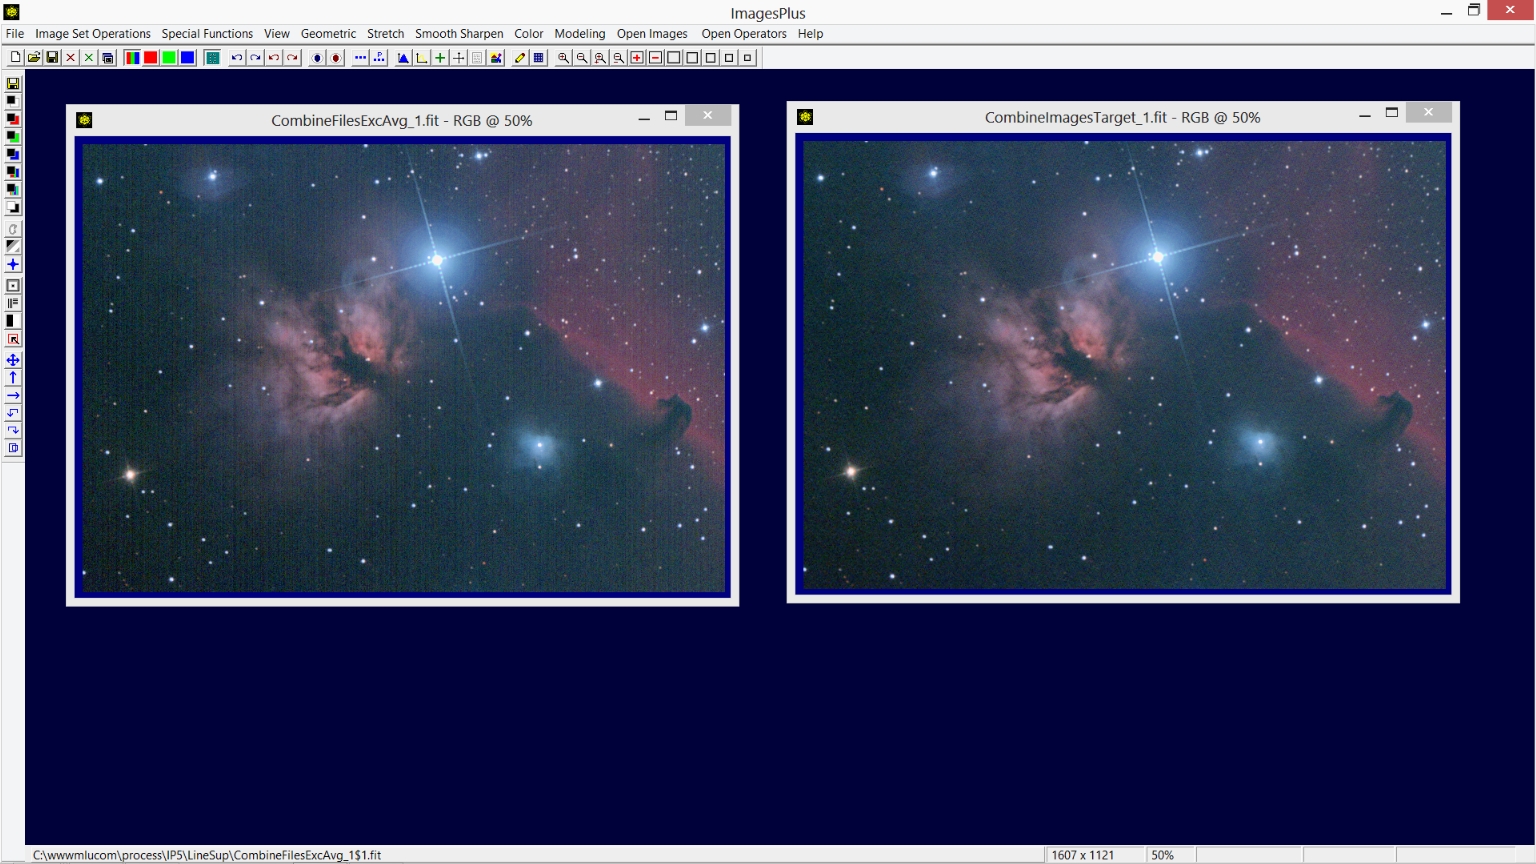Click the 50% zoom value in status bar
This screenshot has width=1536, height=864.
(x=1162, y=855)
